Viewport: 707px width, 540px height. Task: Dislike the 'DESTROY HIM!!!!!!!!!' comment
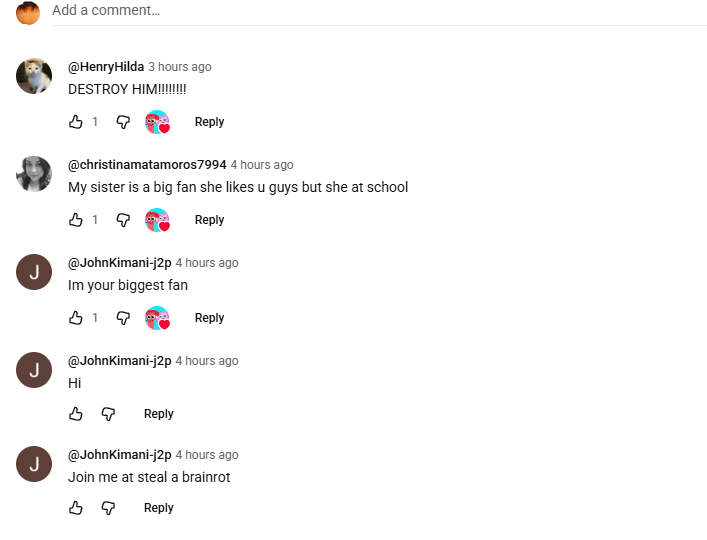123,122
